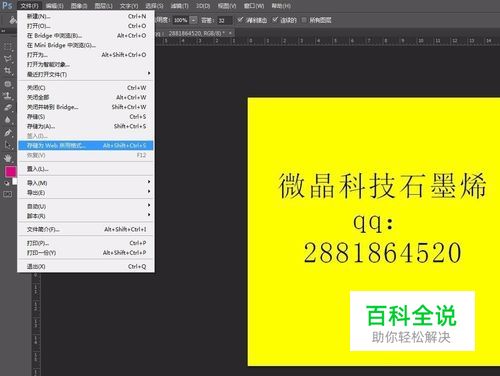Viewport: 500px width, 376px height.
Task: Click the Ps application logo
Action: (x=7, y=5)
